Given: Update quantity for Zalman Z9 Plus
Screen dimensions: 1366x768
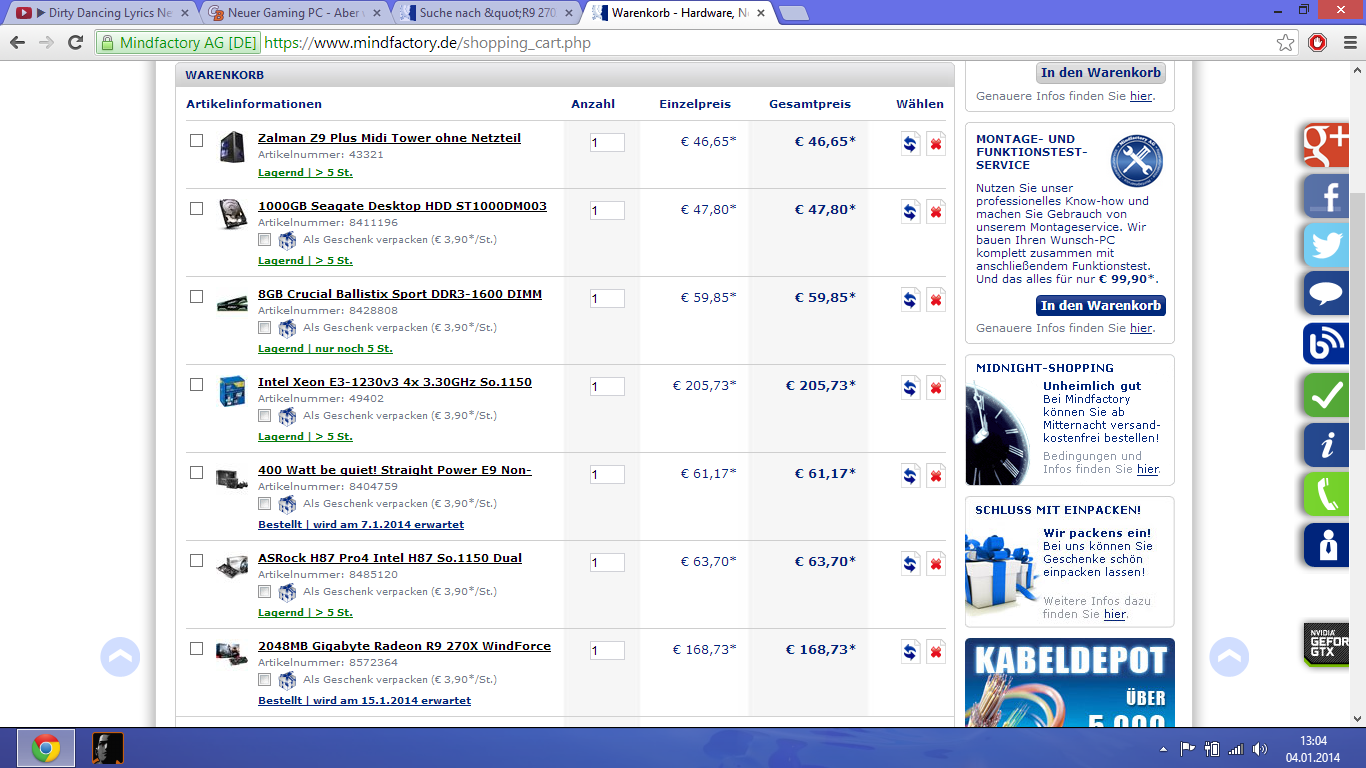Looking at the screenshot, I should 910,143.
